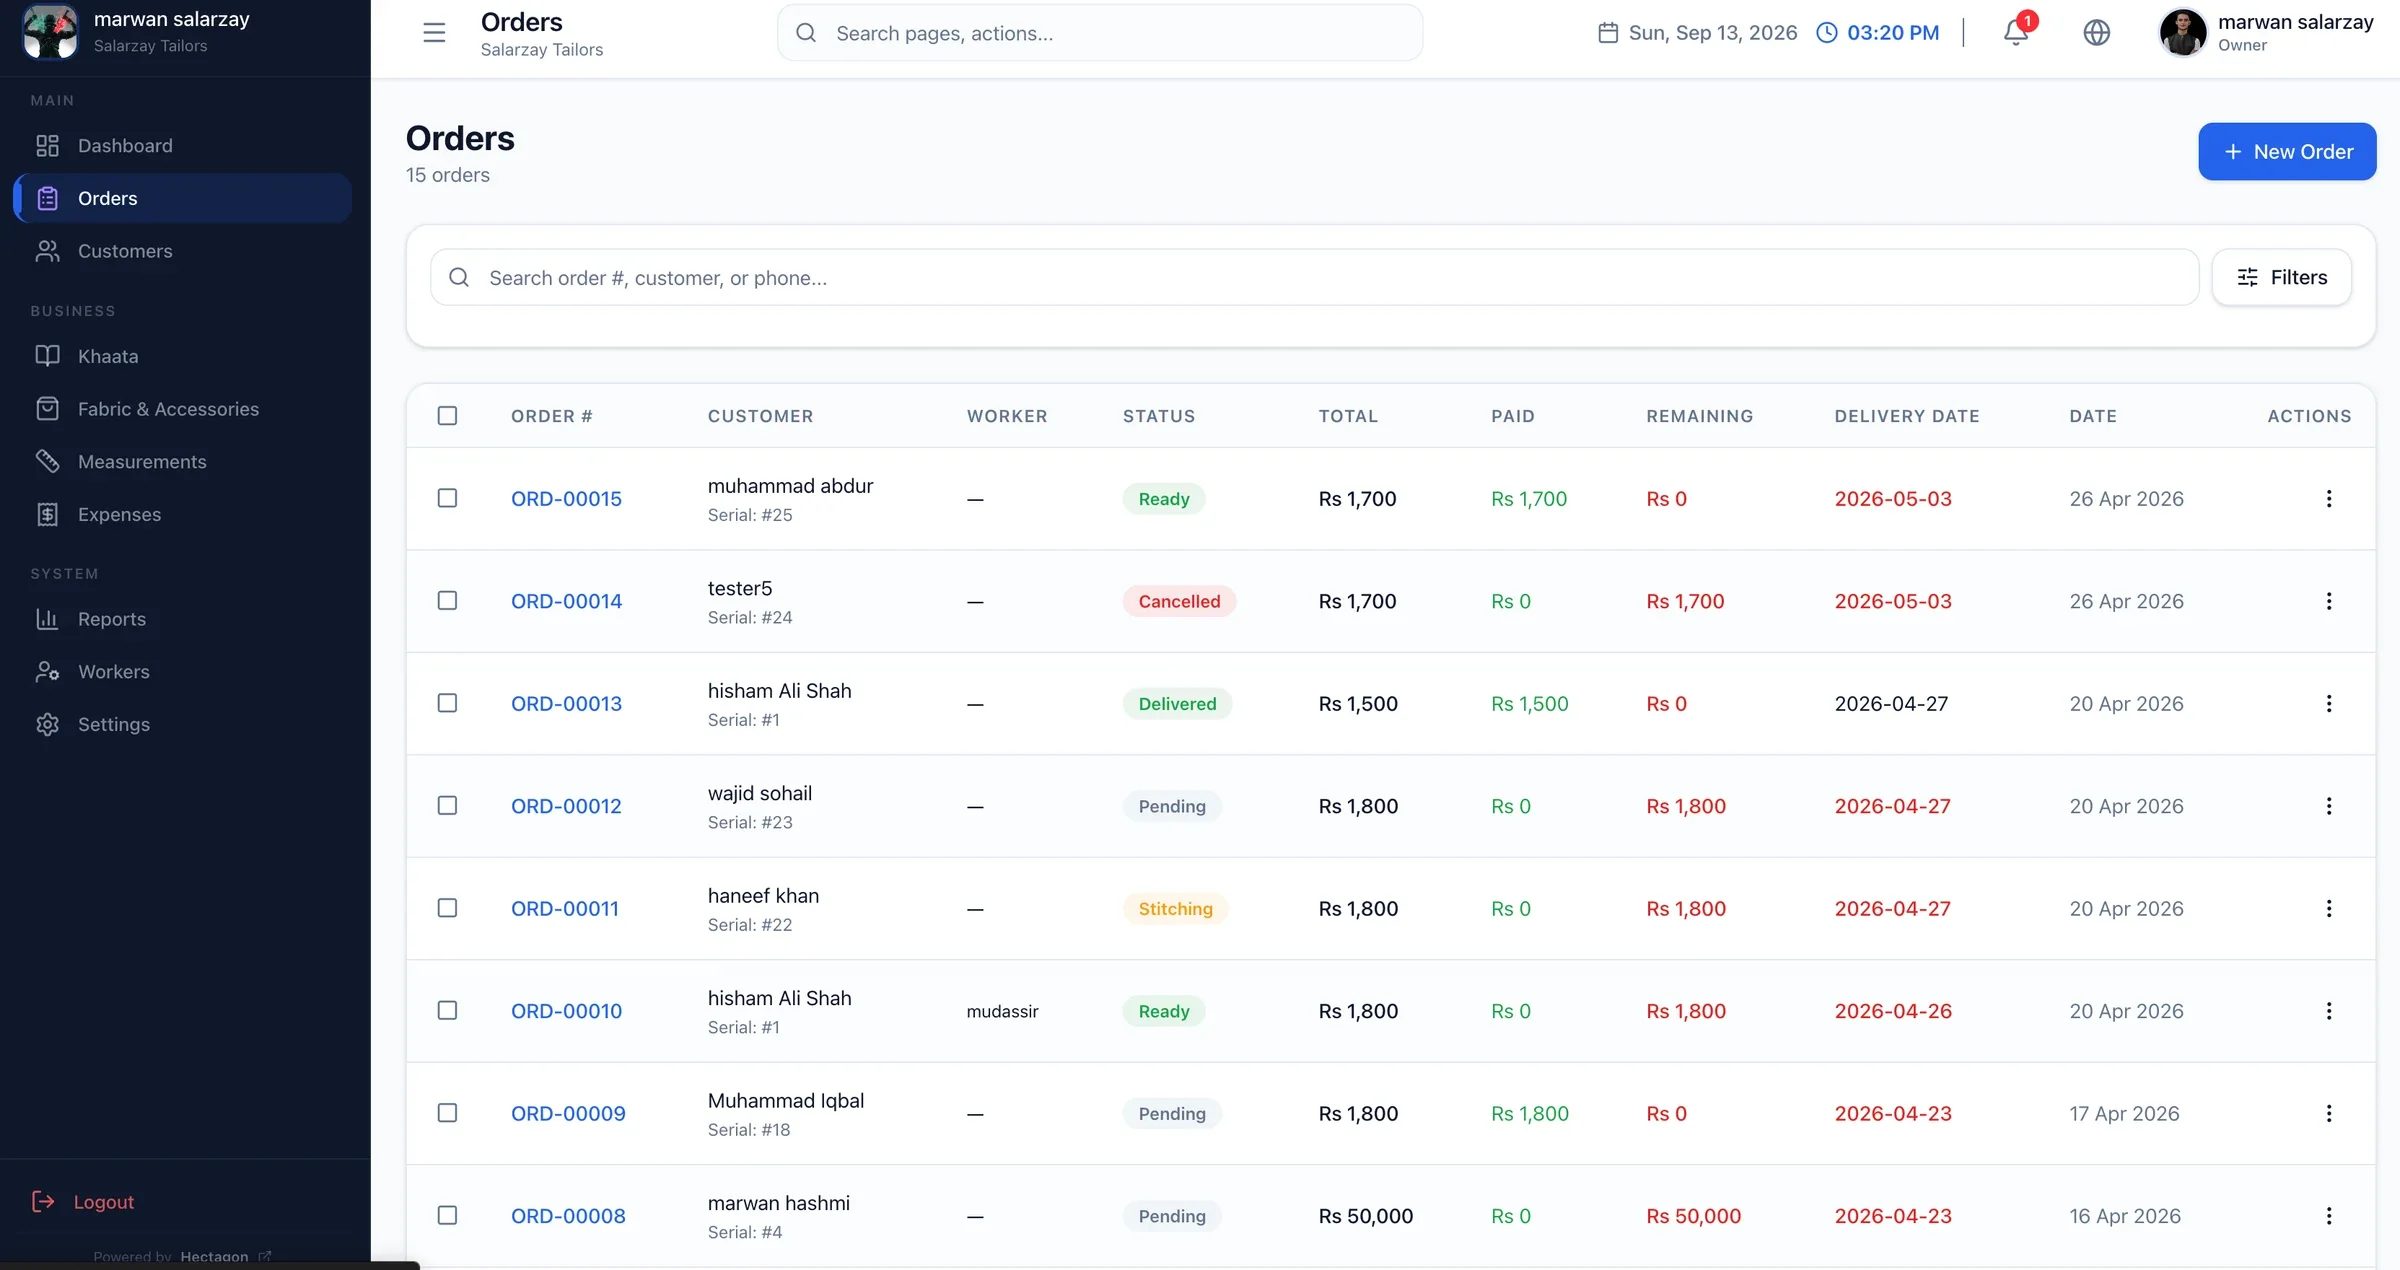This screenshot has width=2400, height=1270.
Task: Open the notifications bell
Action: coord(2016,33)
